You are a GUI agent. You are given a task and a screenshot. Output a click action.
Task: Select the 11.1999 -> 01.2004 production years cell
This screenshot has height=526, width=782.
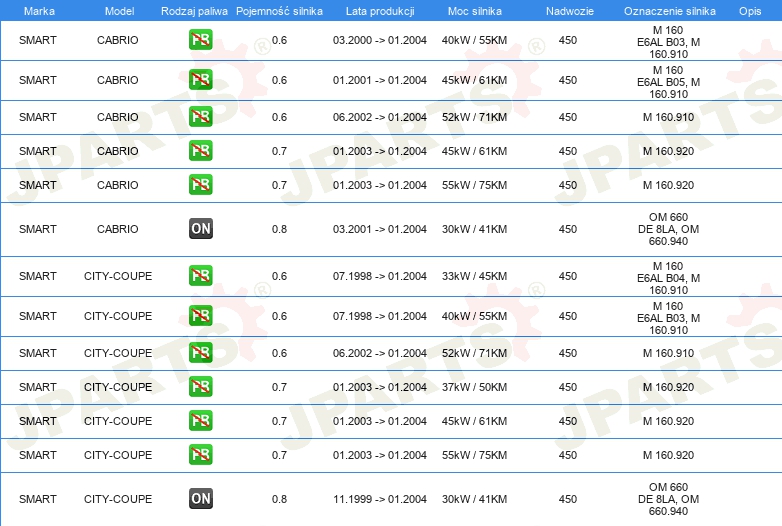(379, 499)
